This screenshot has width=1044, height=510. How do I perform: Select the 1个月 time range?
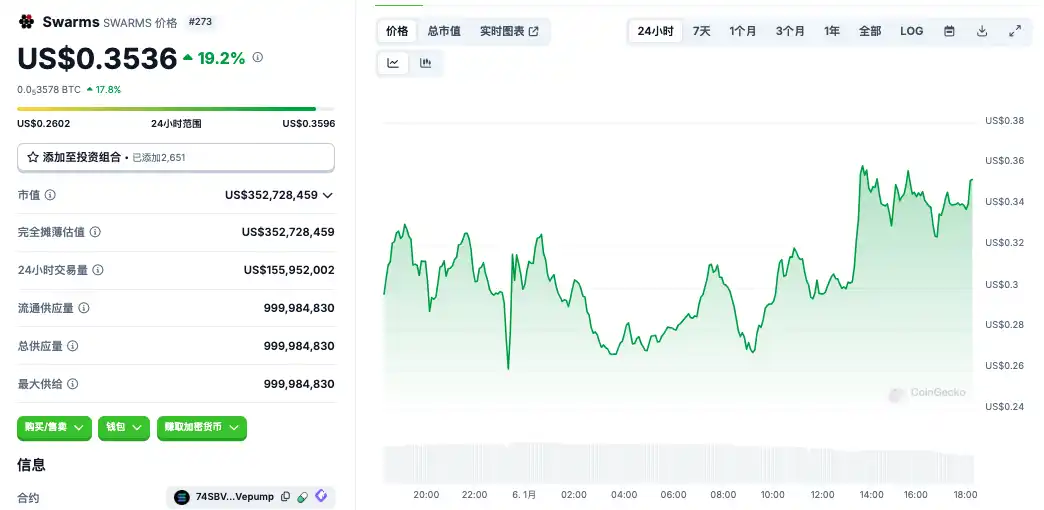click(743, 31)
